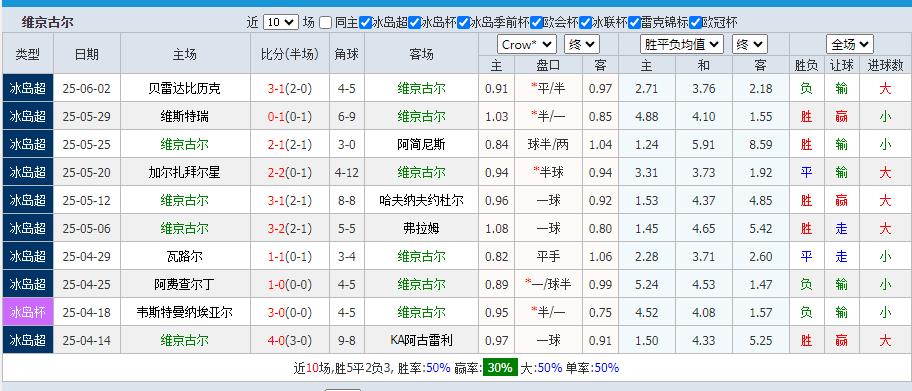
Task: Select the 冰岛超 cell for 25-06-02
Action: tap(28, 88)
